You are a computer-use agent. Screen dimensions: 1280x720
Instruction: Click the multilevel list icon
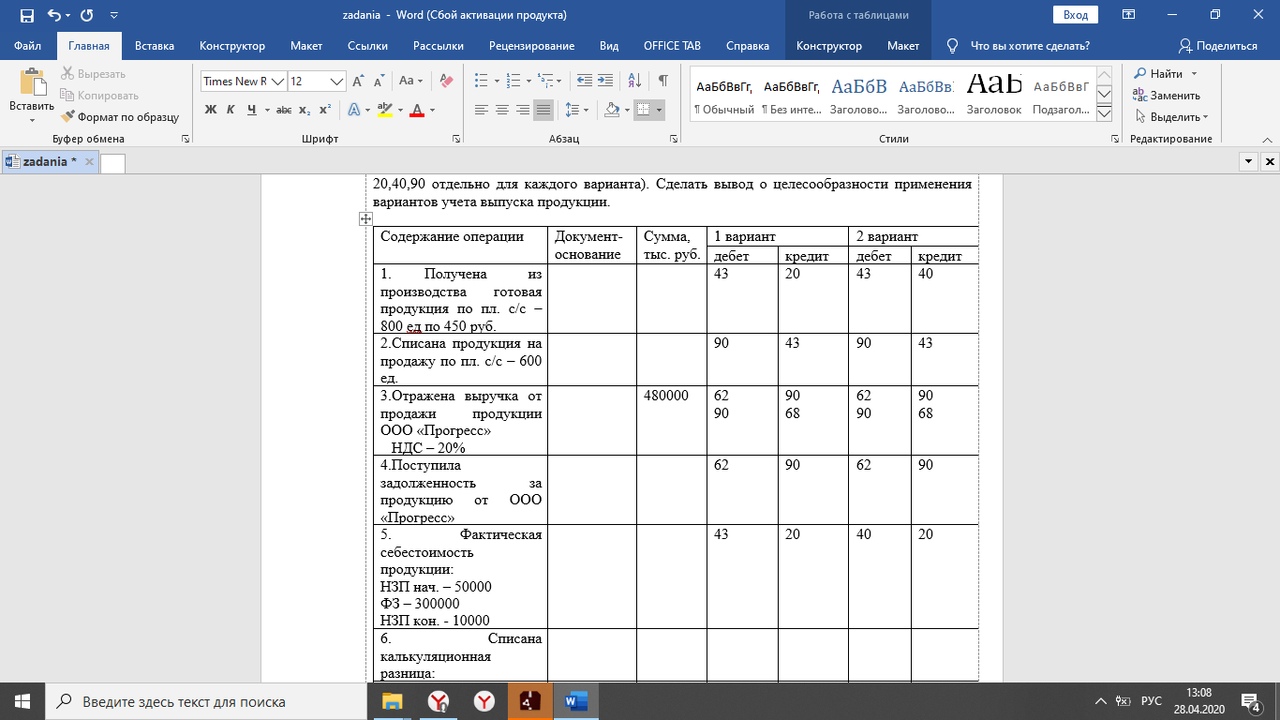(545, 81)
